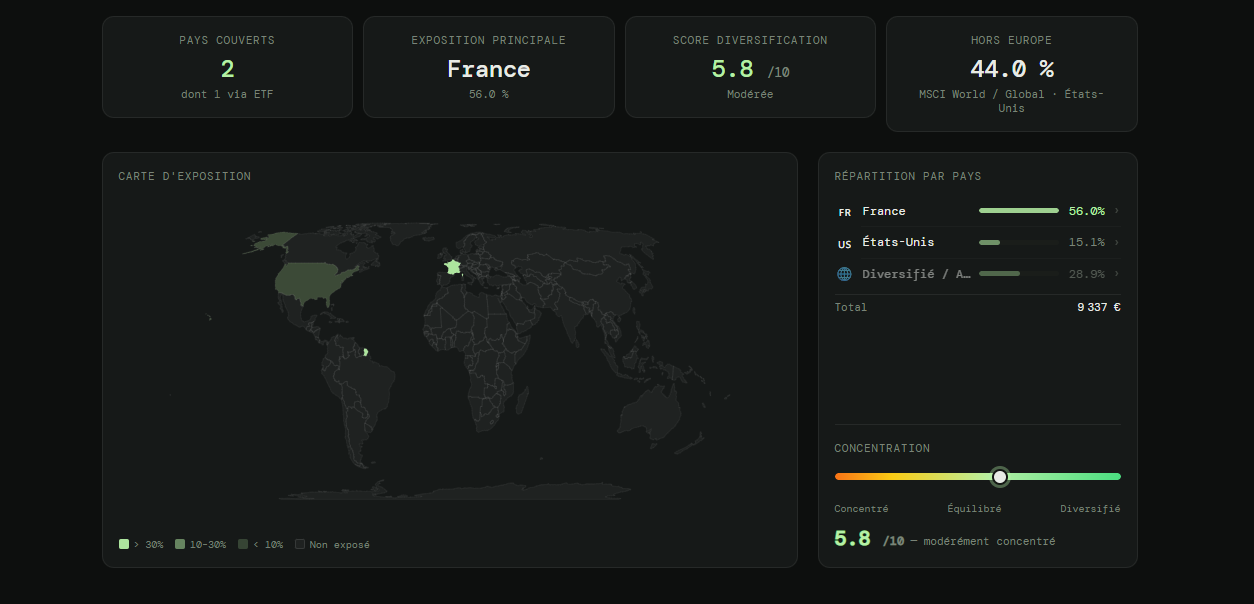
Task: Open the Pays Couverts card
Action: 227,67
